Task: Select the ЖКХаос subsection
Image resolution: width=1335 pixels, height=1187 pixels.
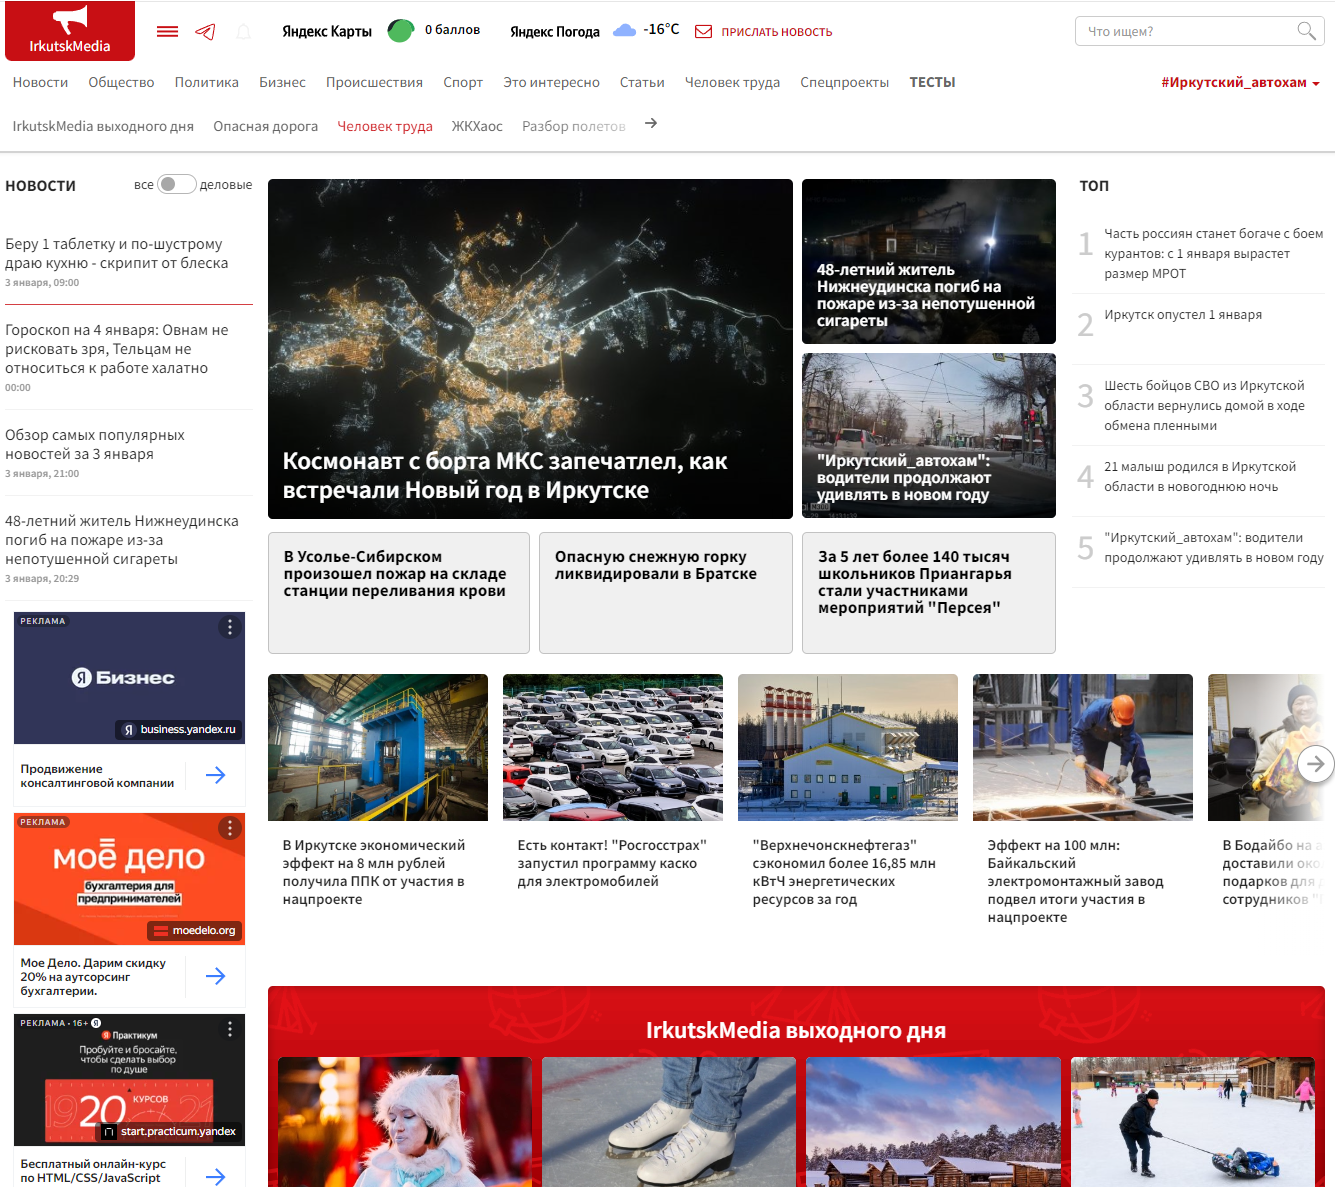Action: coord(477,126)
